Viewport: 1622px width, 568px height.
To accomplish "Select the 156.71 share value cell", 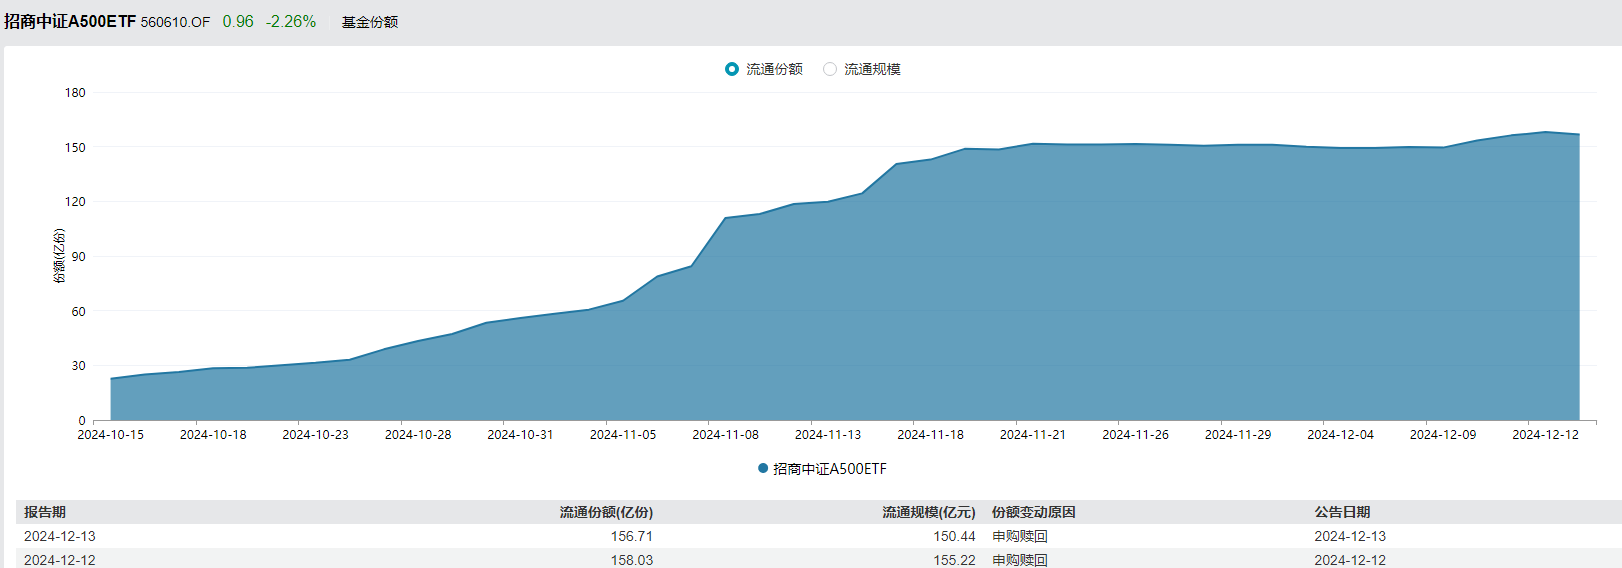I will [631, 536].
